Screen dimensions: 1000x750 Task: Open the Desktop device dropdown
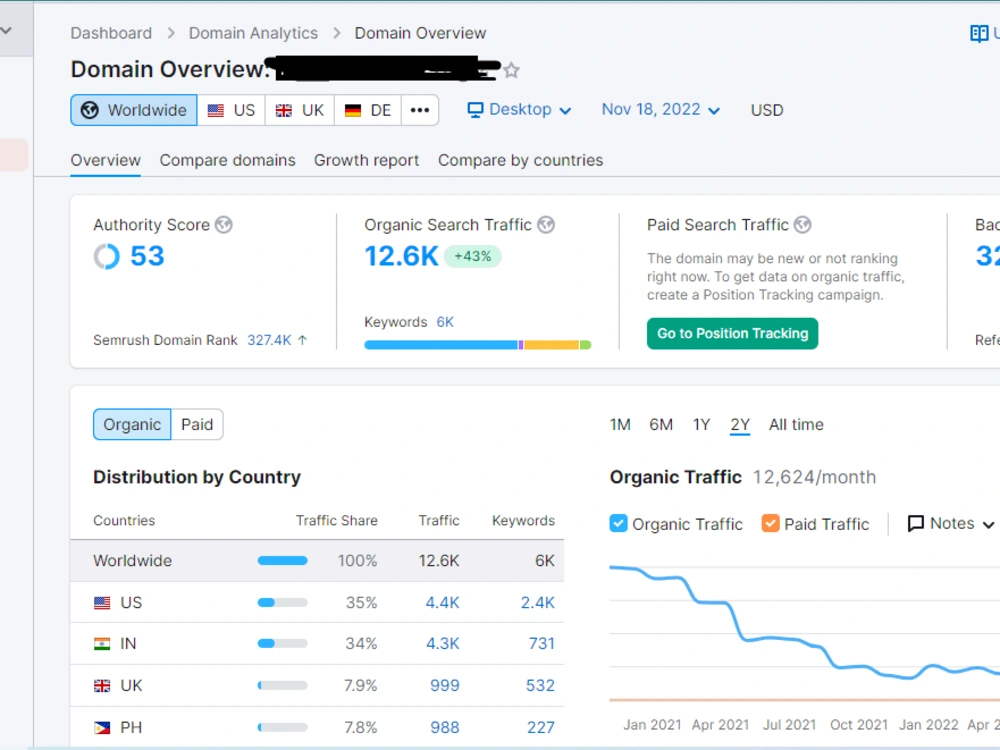point(519,110)
